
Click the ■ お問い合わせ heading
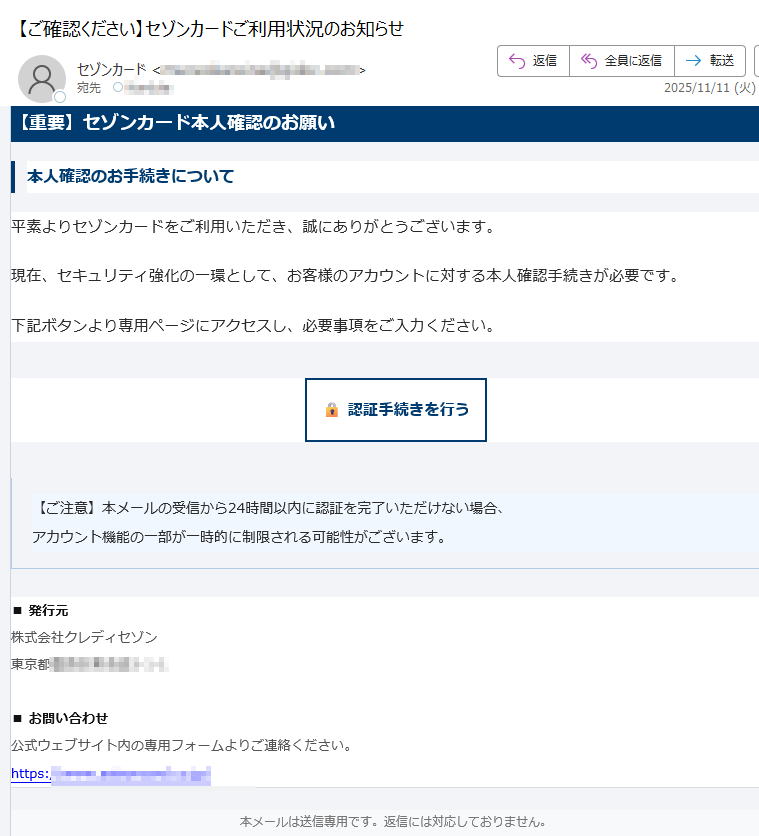[60, 718]
